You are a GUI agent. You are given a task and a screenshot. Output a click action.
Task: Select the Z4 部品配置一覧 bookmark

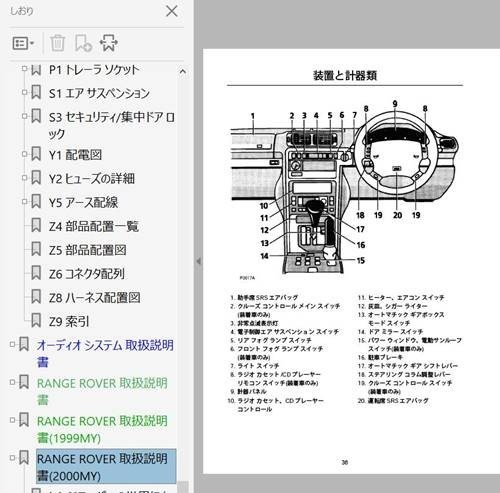94,226
